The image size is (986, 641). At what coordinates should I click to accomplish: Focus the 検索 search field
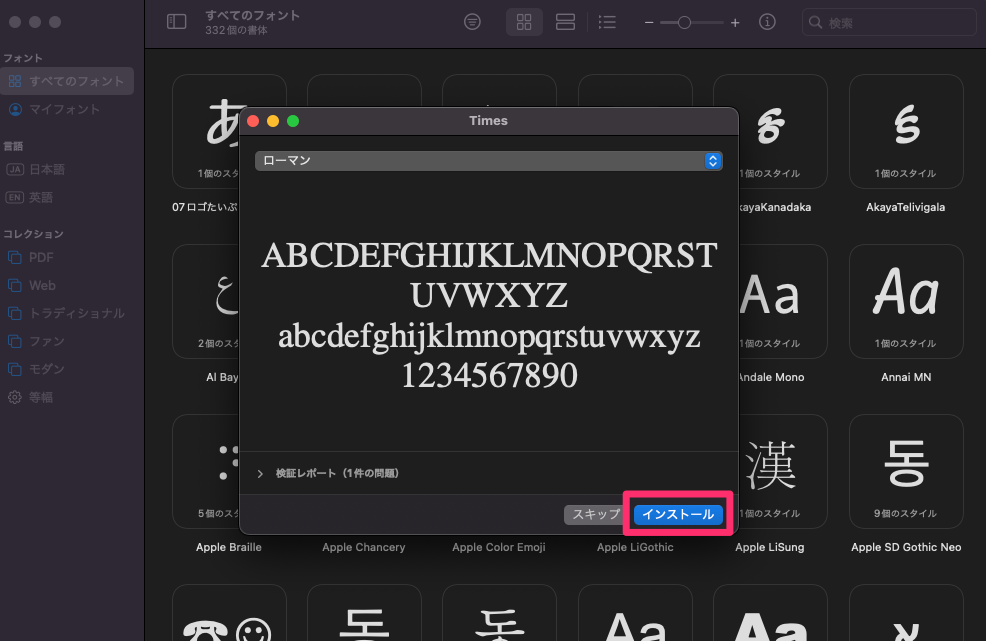(889, 23)
